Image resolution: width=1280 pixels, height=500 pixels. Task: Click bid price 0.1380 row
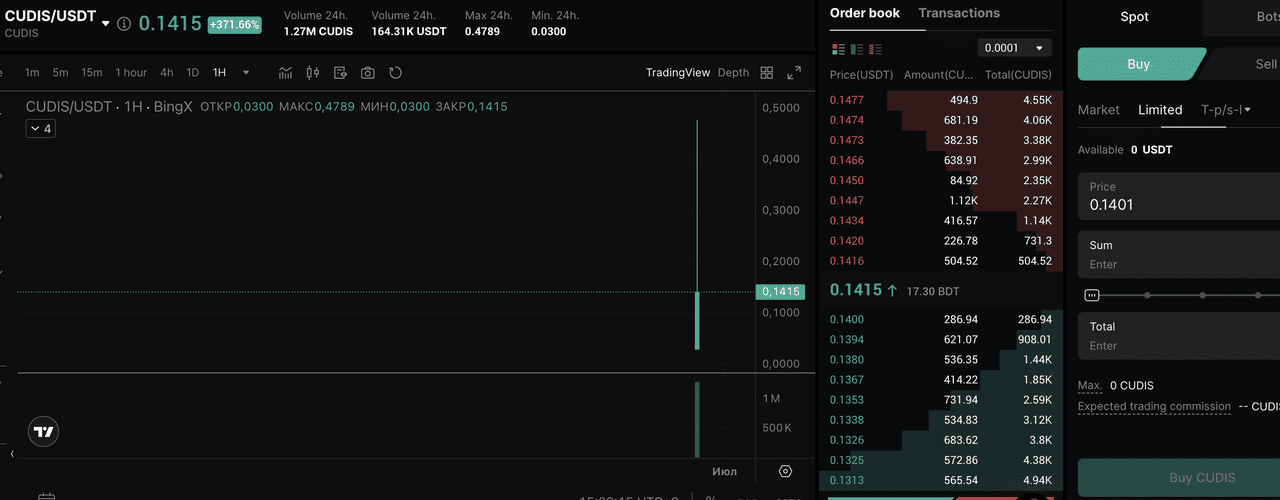coord(941,360)
